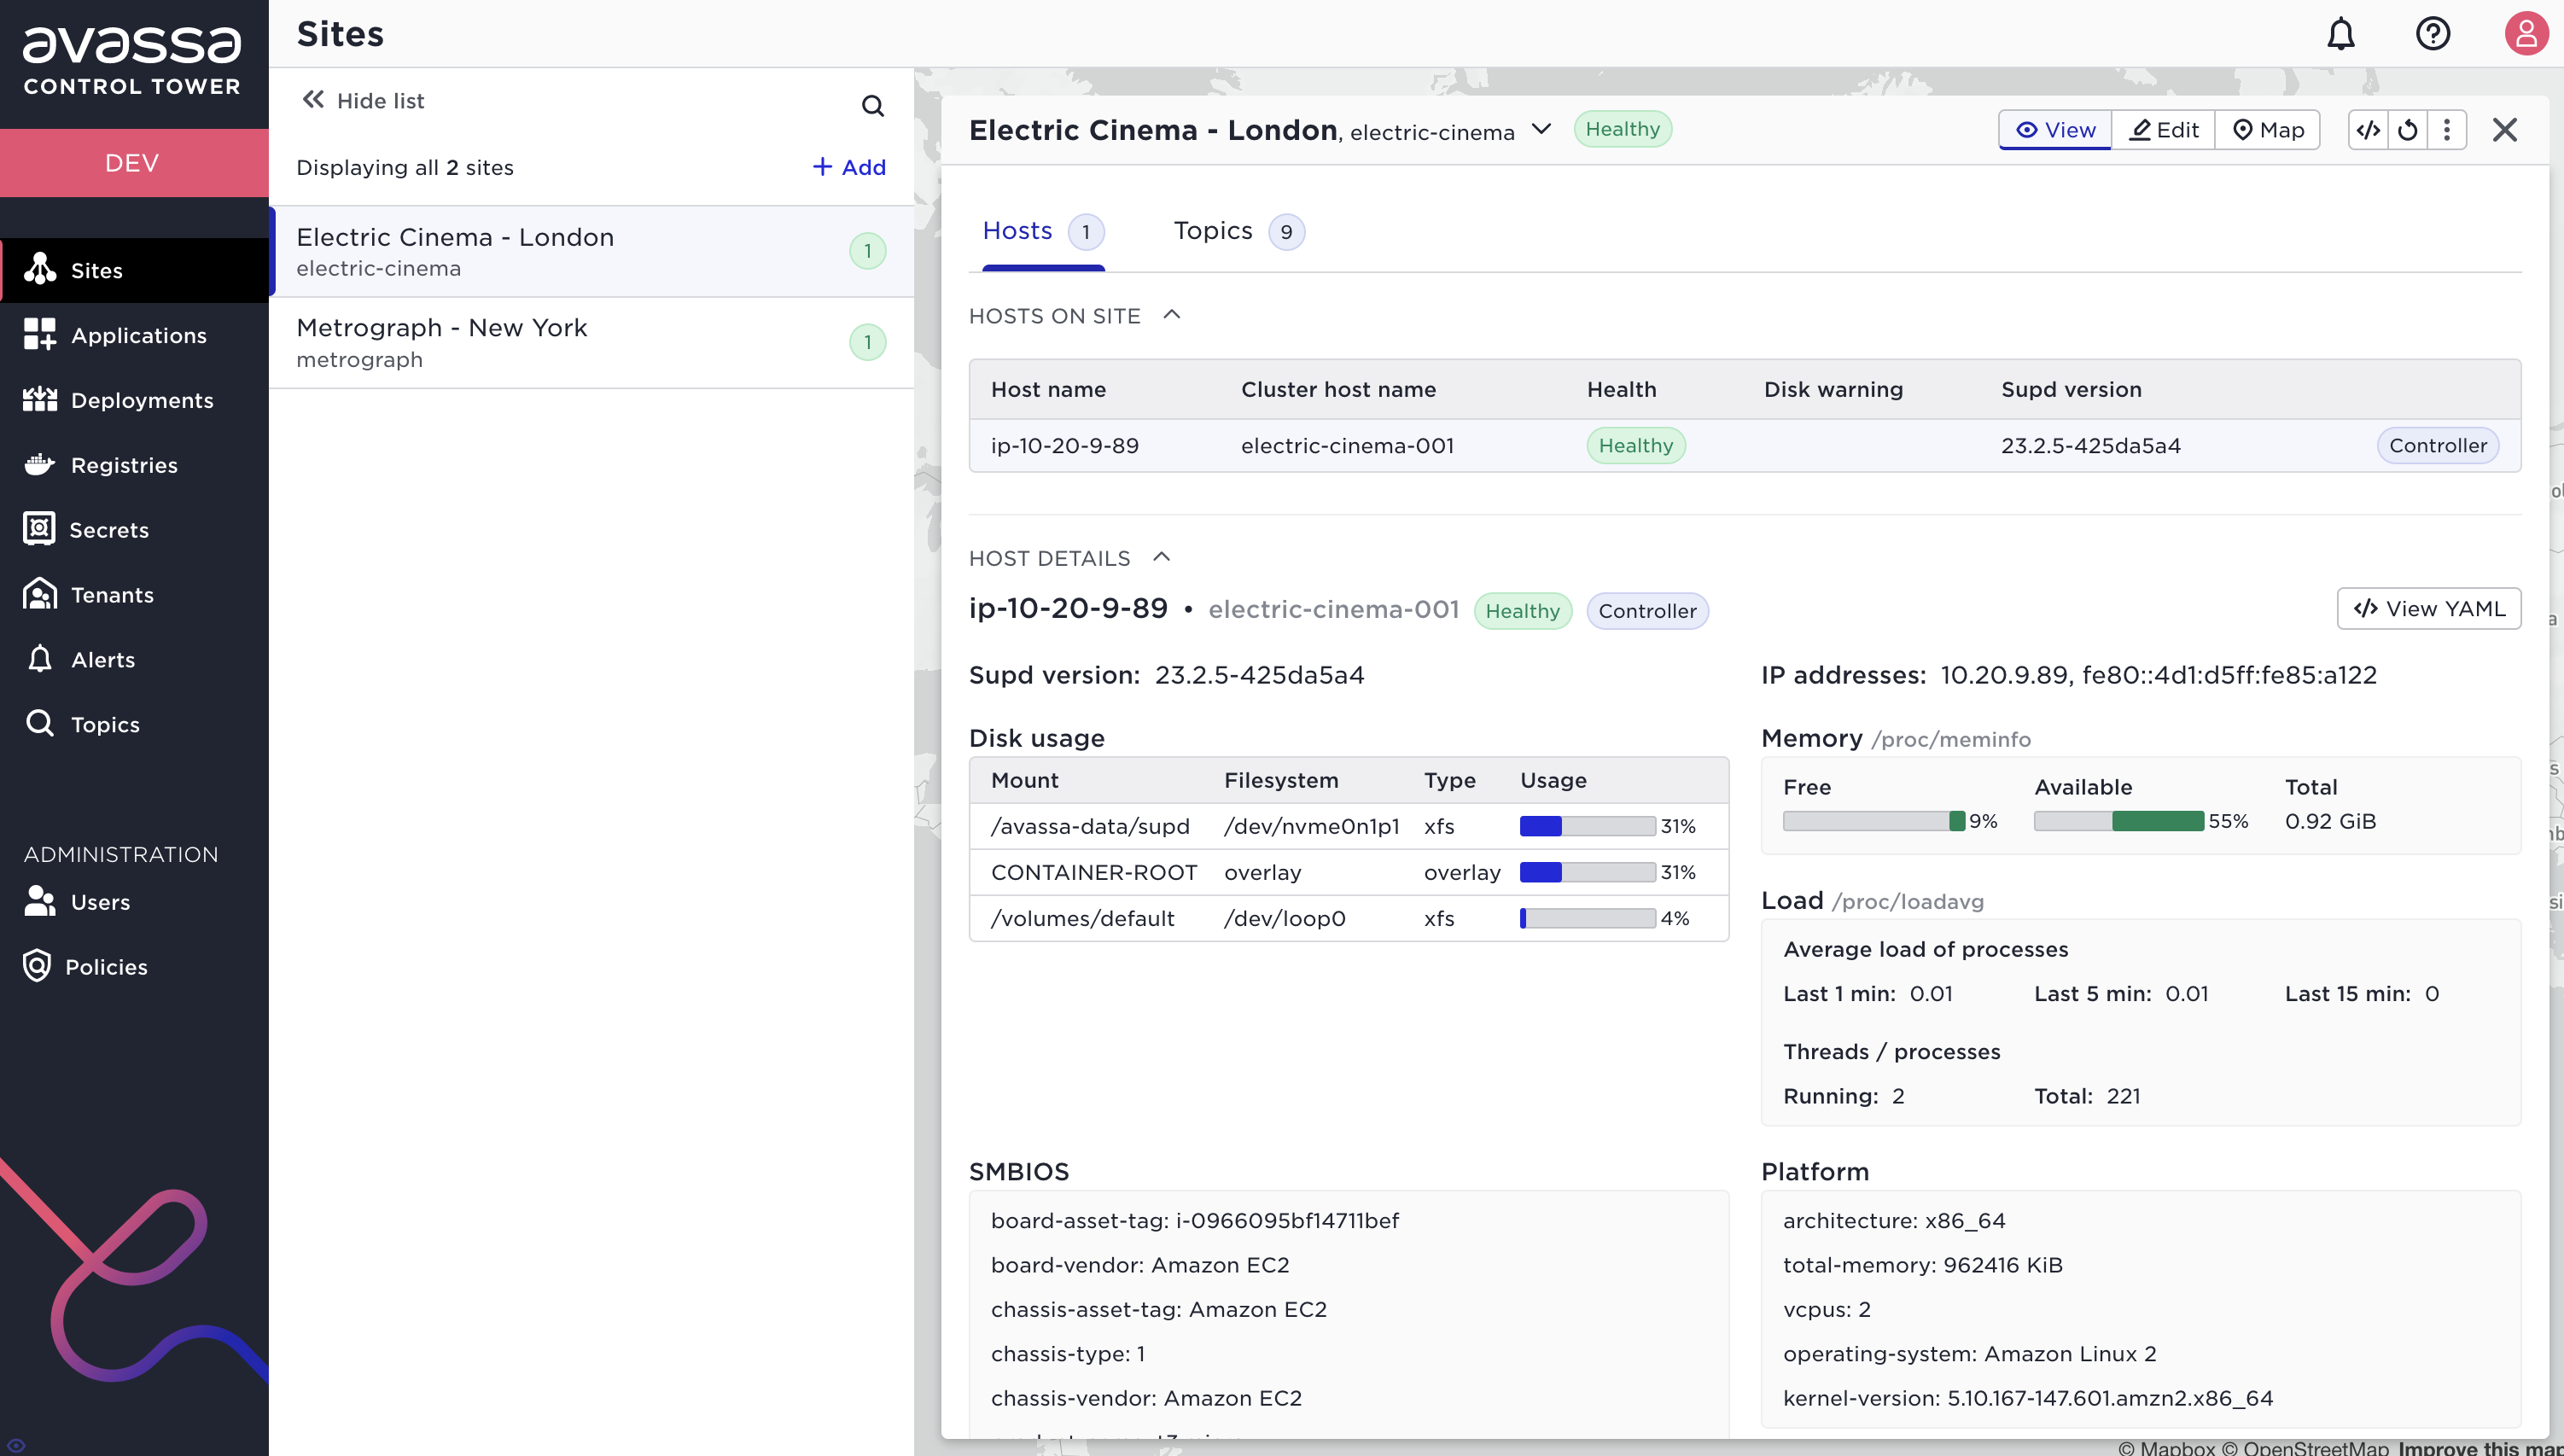The height and width of the screenshot is (1456, 2564).
Task: Click the Total memory value 0.92 GiB
Action: pos(2330,821)
